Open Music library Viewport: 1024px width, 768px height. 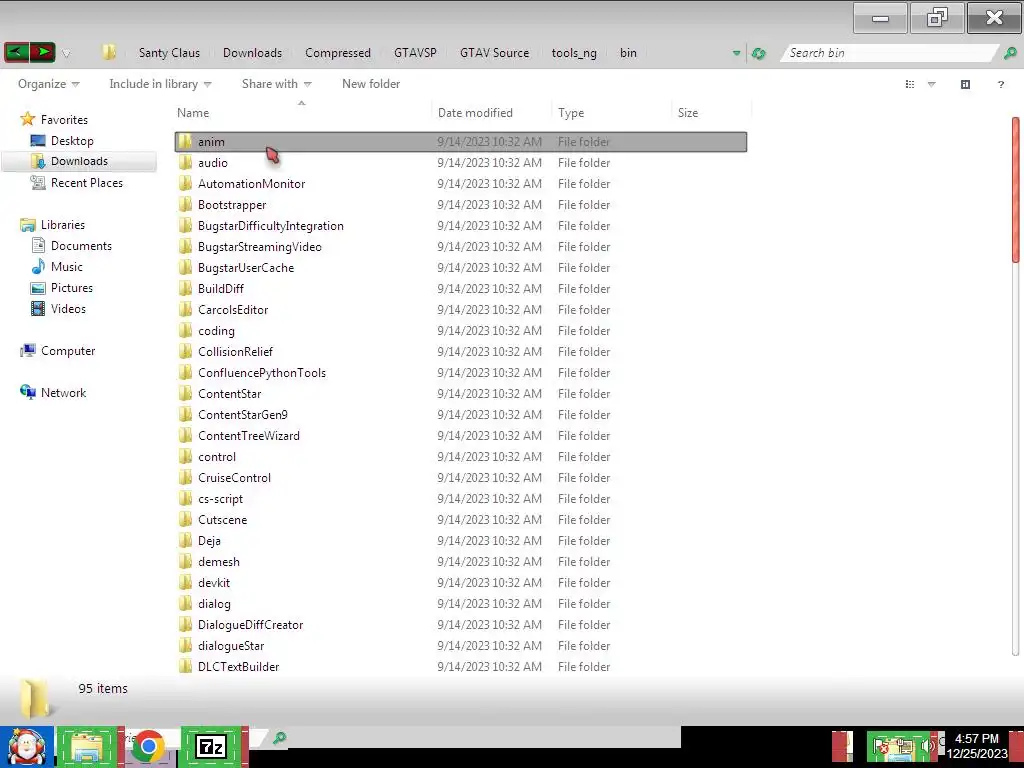(67, 266)
